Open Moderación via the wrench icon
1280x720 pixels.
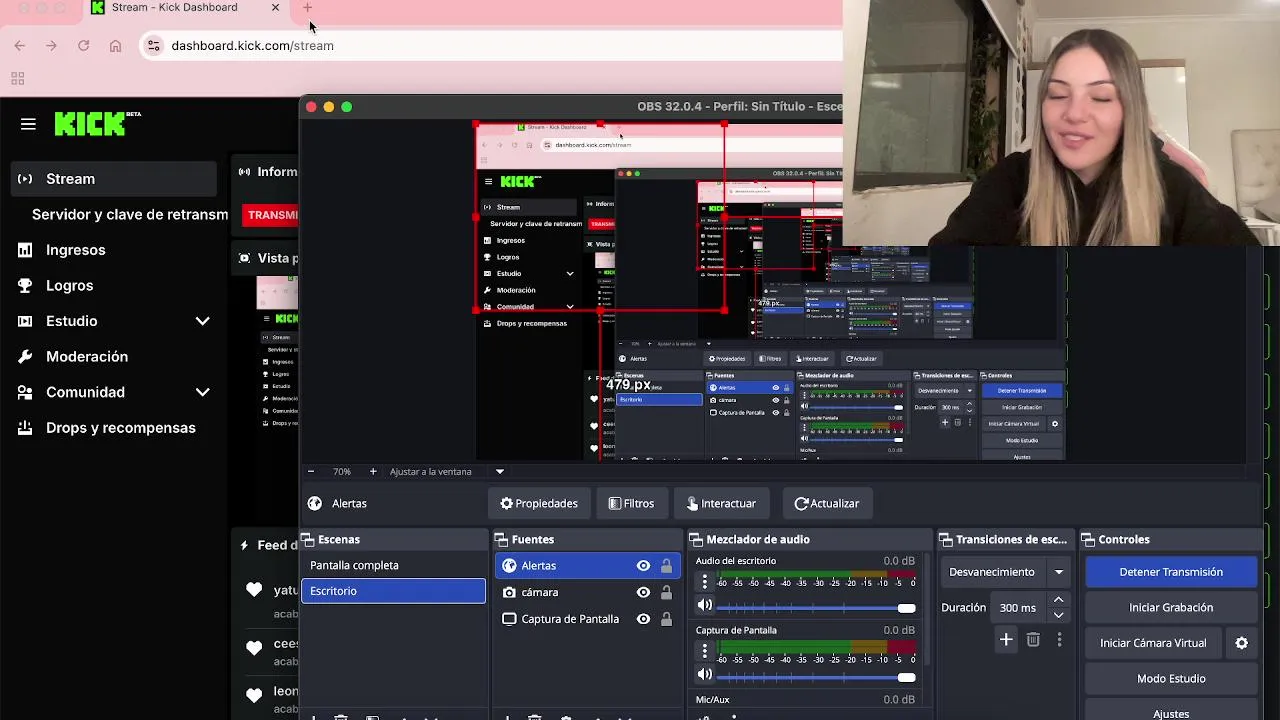[25, 356]
